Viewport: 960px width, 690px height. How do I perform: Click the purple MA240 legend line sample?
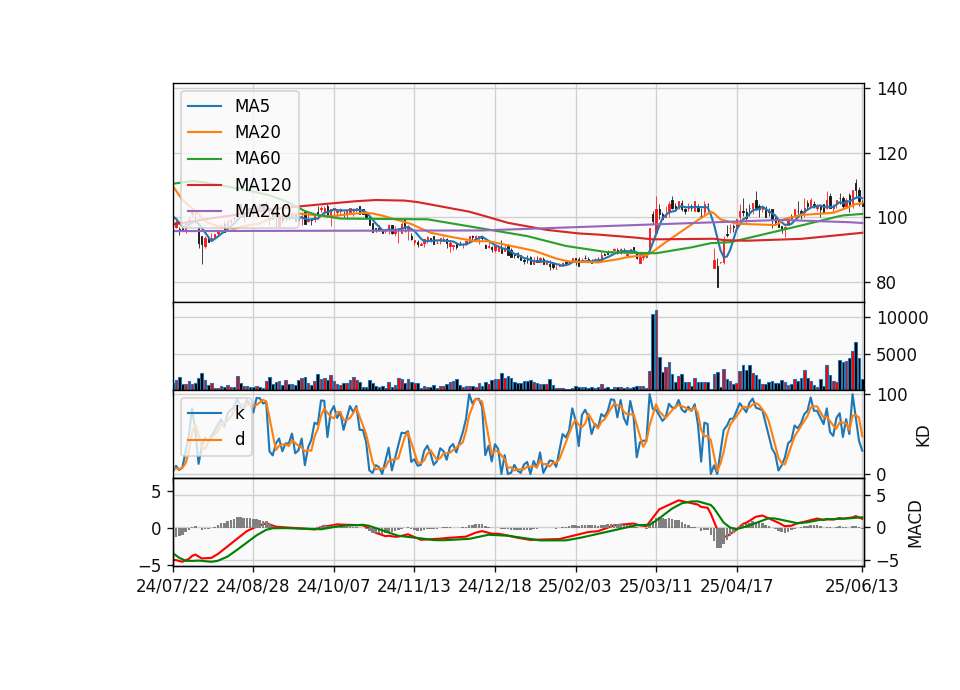(204, 212)
